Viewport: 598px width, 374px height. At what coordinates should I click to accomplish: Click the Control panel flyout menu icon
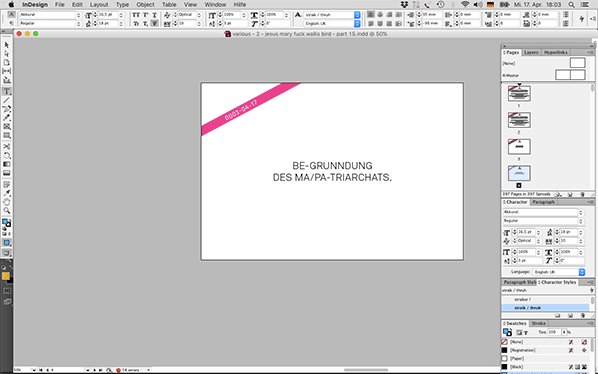593,19
